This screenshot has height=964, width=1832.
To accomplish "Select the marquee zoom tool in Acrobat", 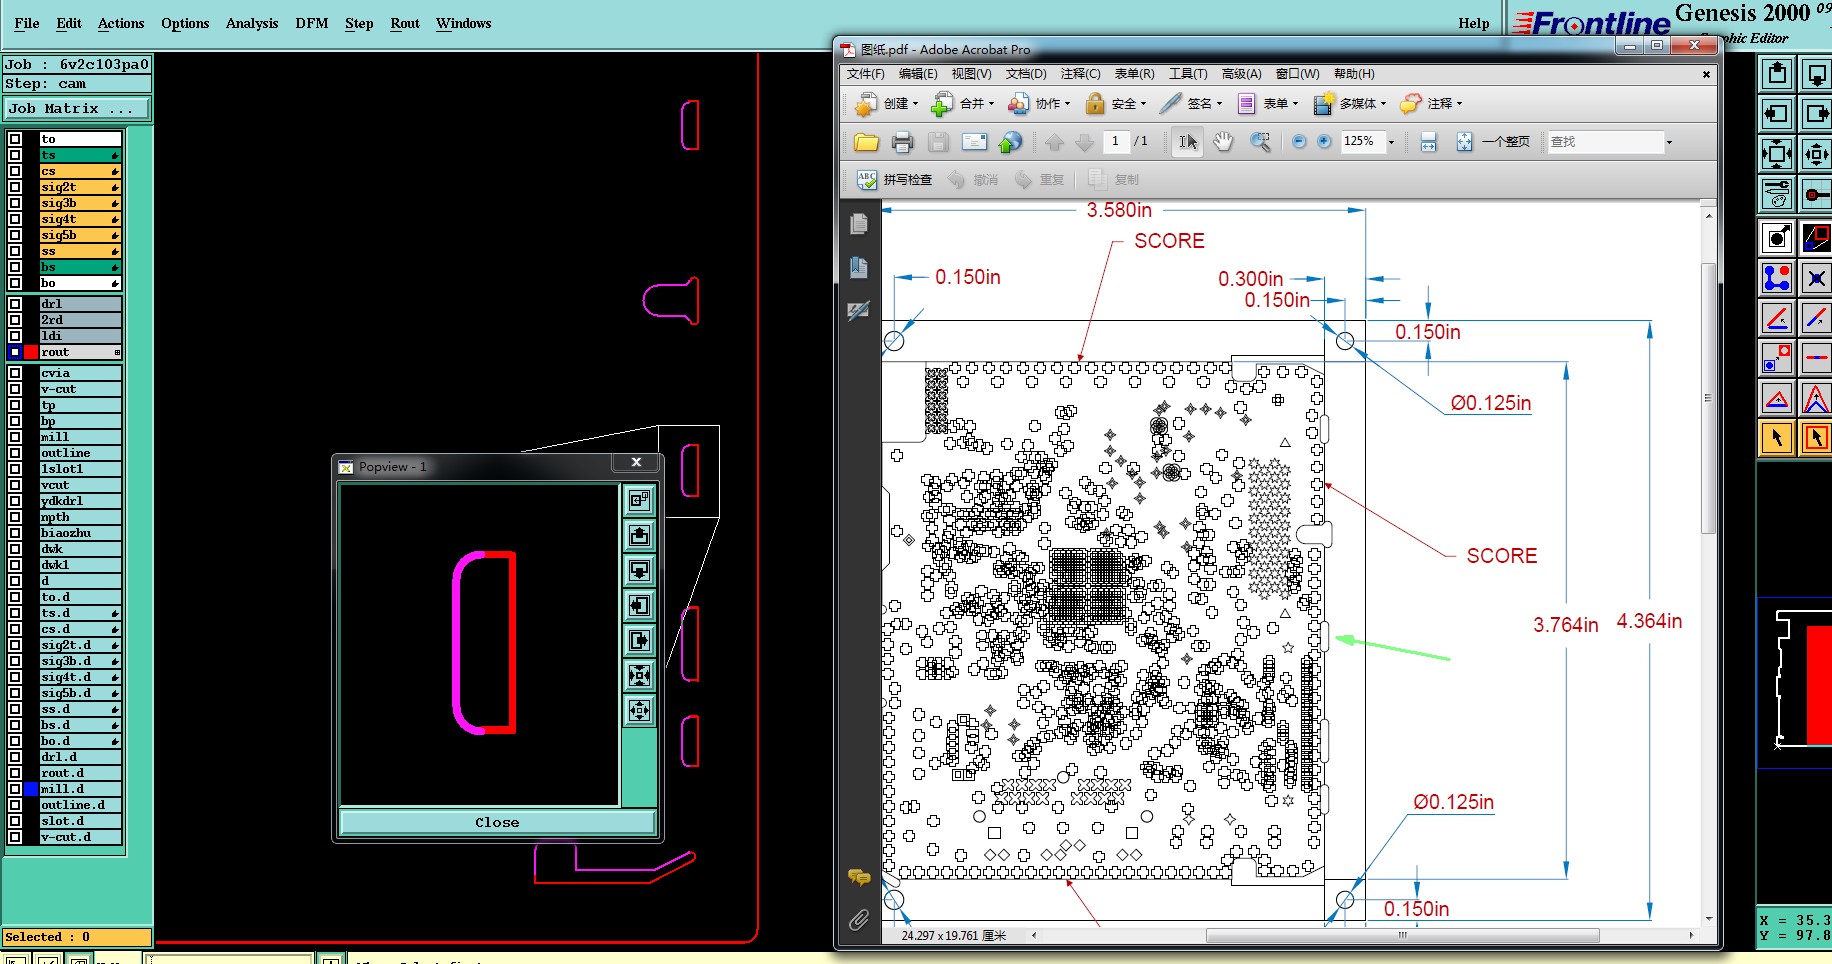I will click(x=1260, y=142).
